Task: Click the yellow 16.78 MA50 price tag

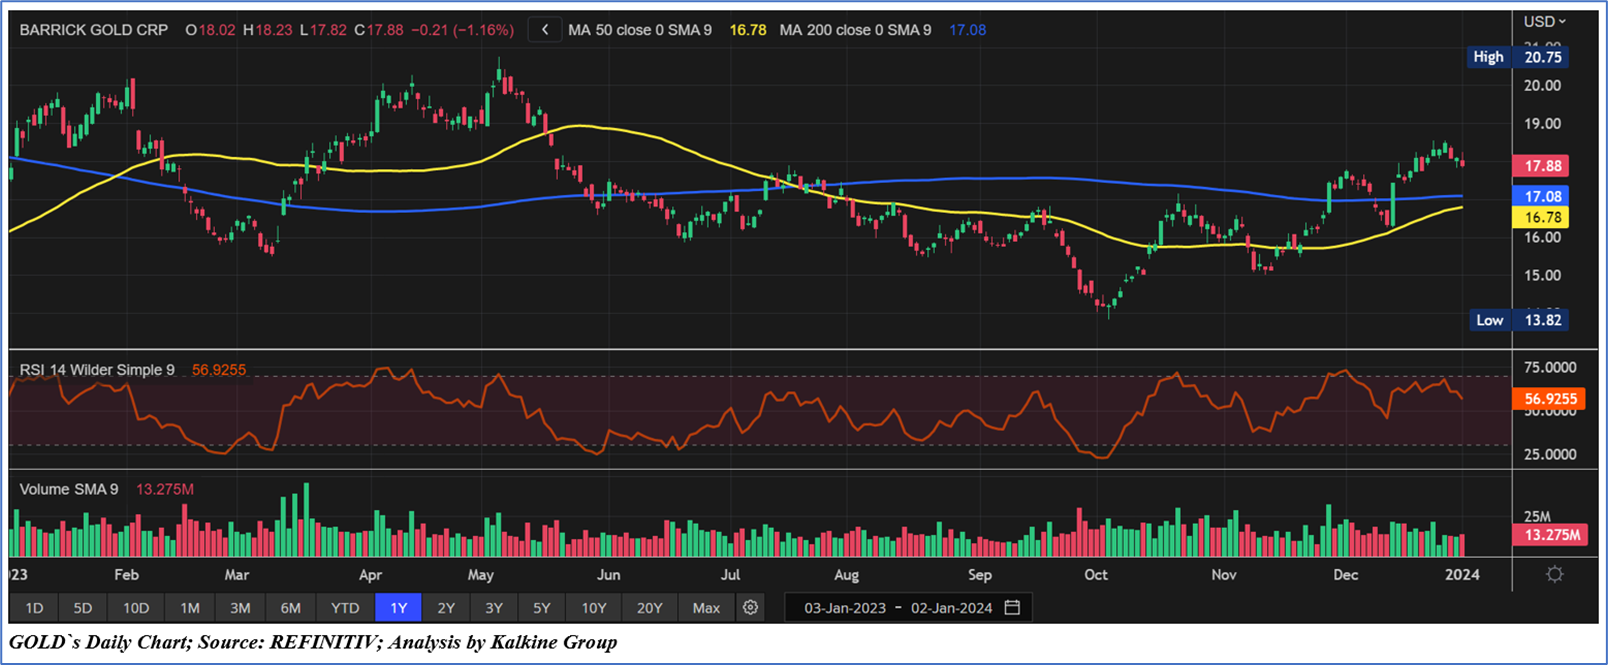Action: click(x=1540, y=217)
